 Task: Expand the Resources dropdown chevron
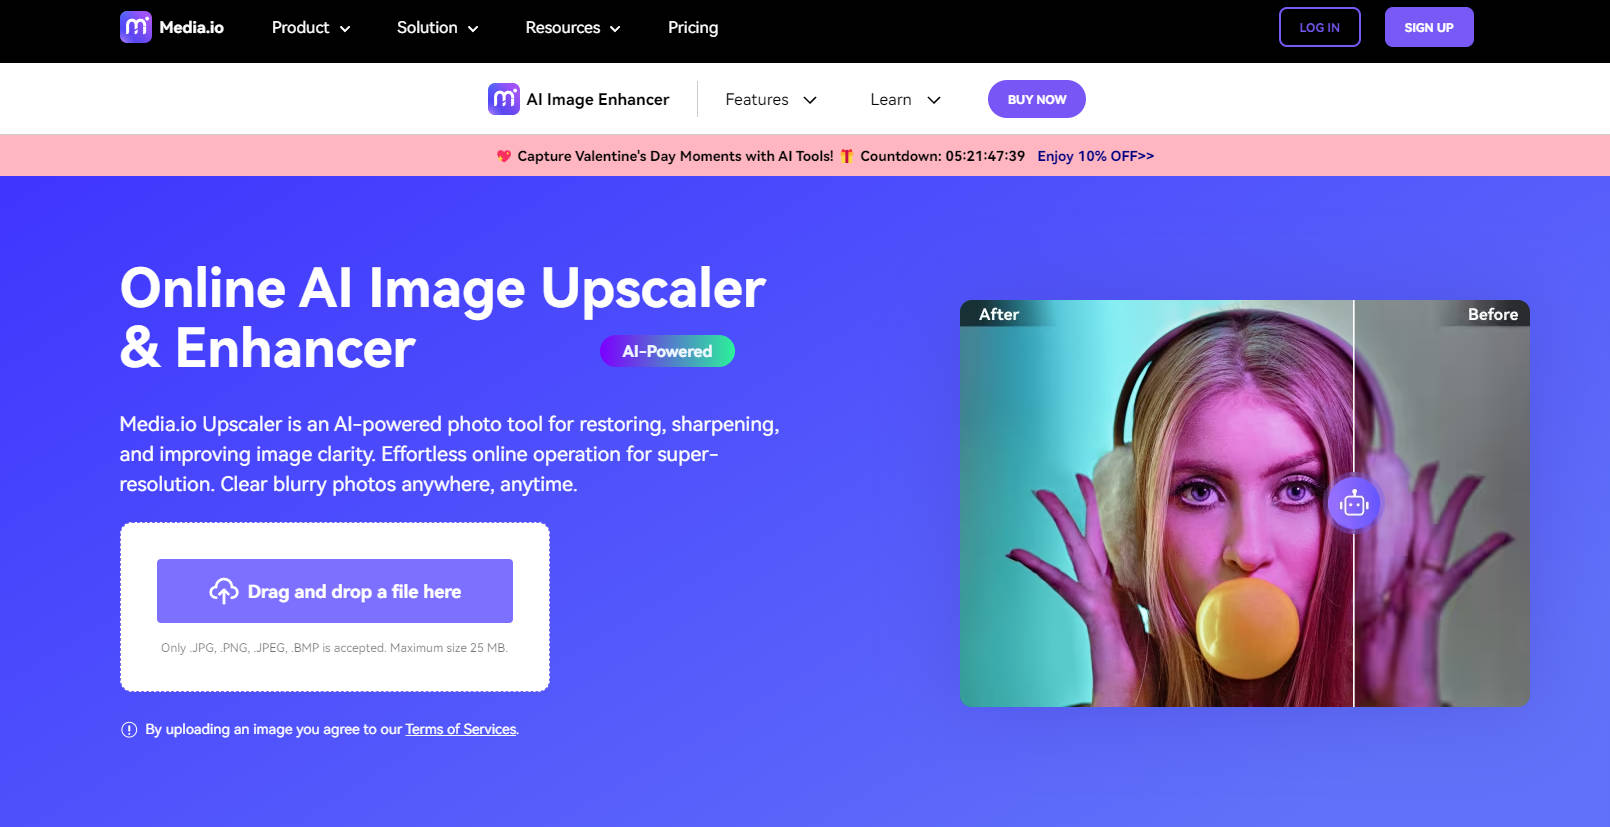click(615, 29)
